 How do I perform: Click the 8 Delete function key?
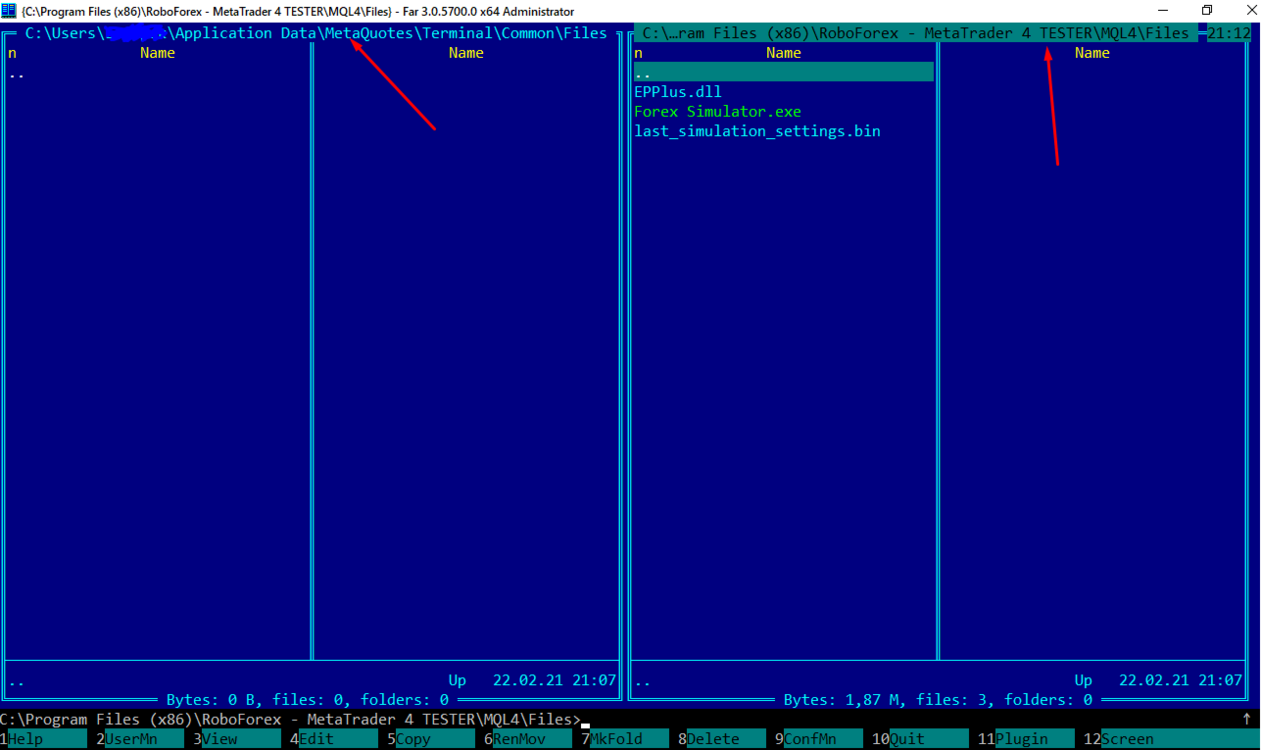[722, 739]
